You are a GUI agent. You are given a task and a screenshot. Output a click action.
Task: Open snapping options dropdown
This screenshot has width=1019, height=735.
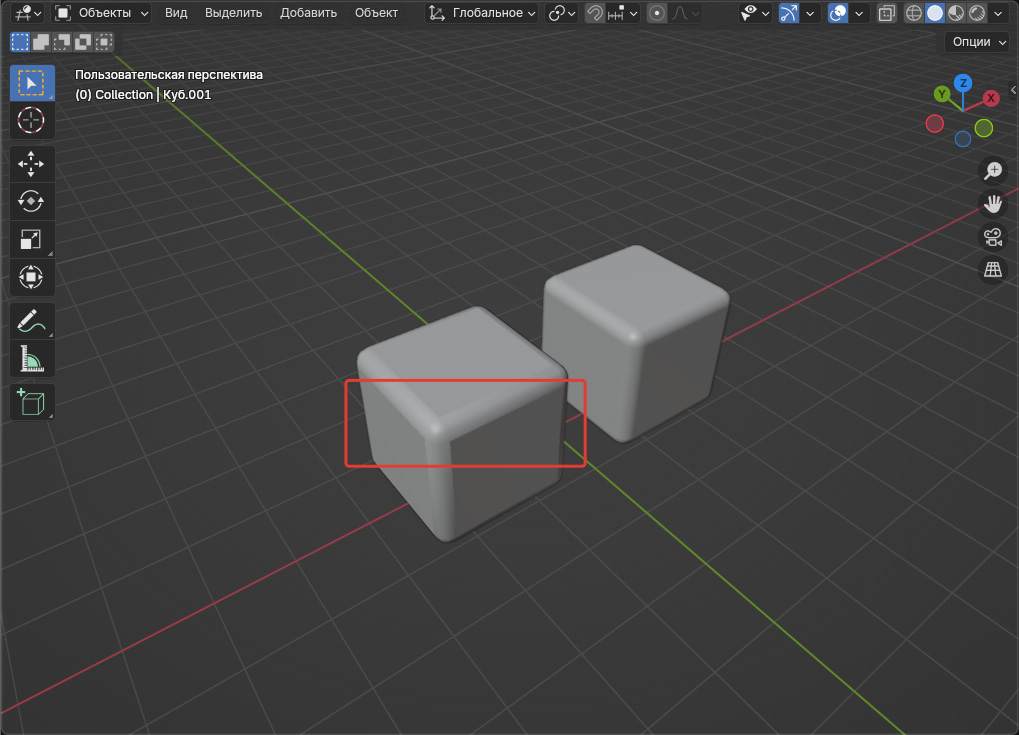pos(622,12)
